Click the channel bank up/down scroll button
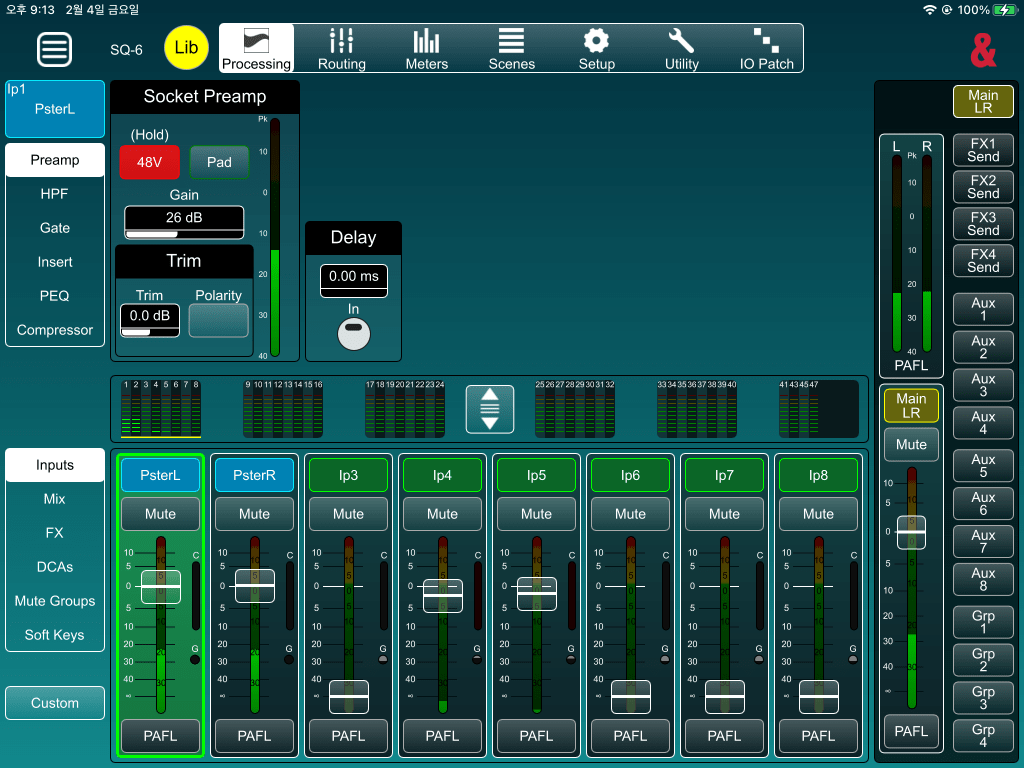Image resolution: width=1024 pixels, height=768 pixels. pos(490,409)
